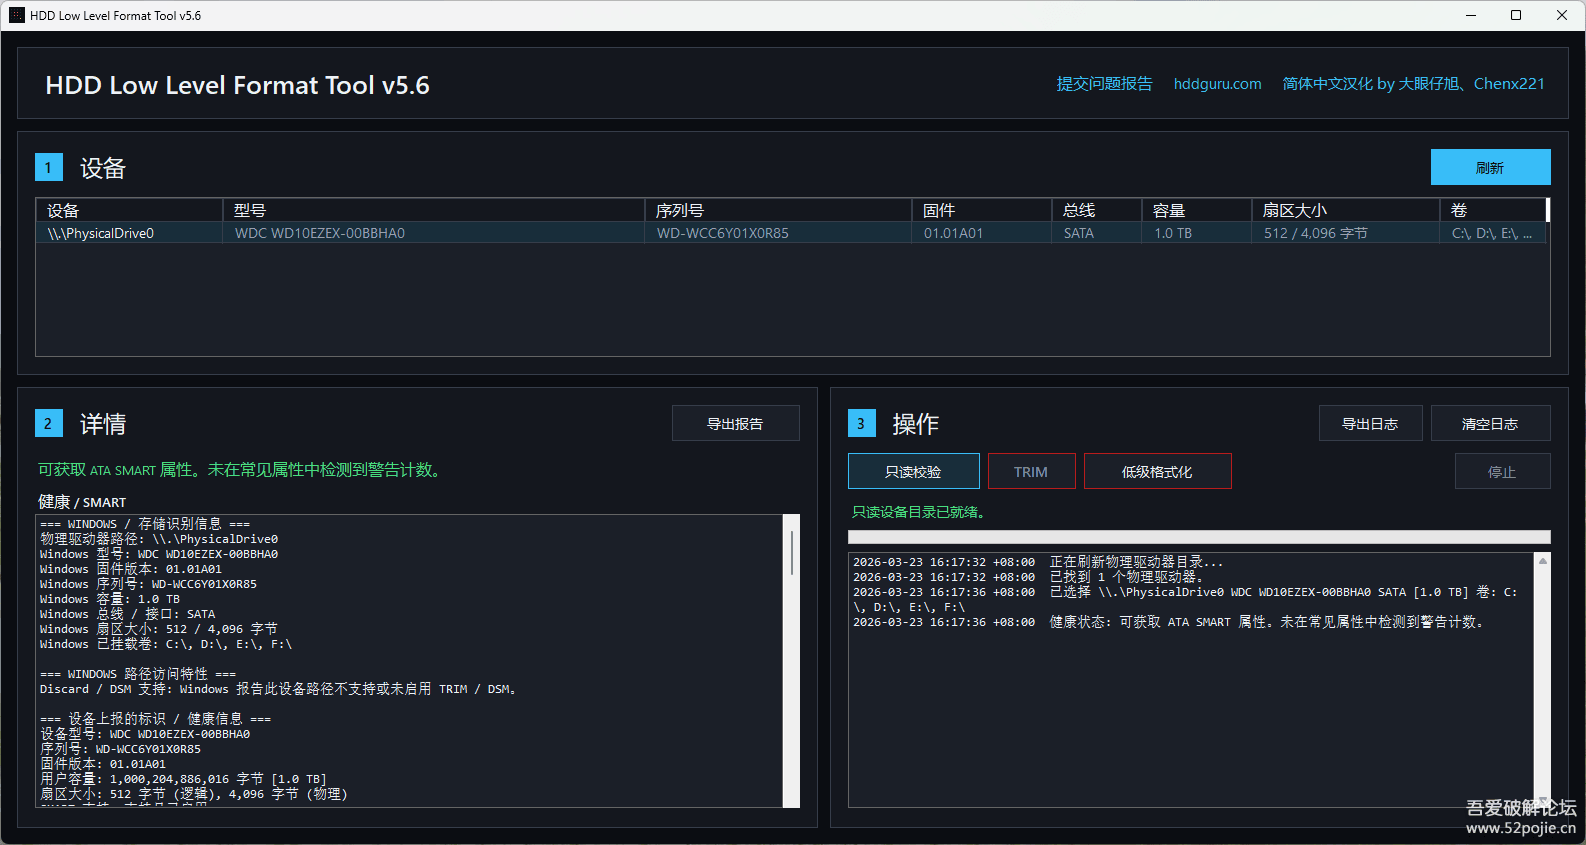Click the 导出日志 button
Screen dimensions: 1586x845
pos(1369,423)
